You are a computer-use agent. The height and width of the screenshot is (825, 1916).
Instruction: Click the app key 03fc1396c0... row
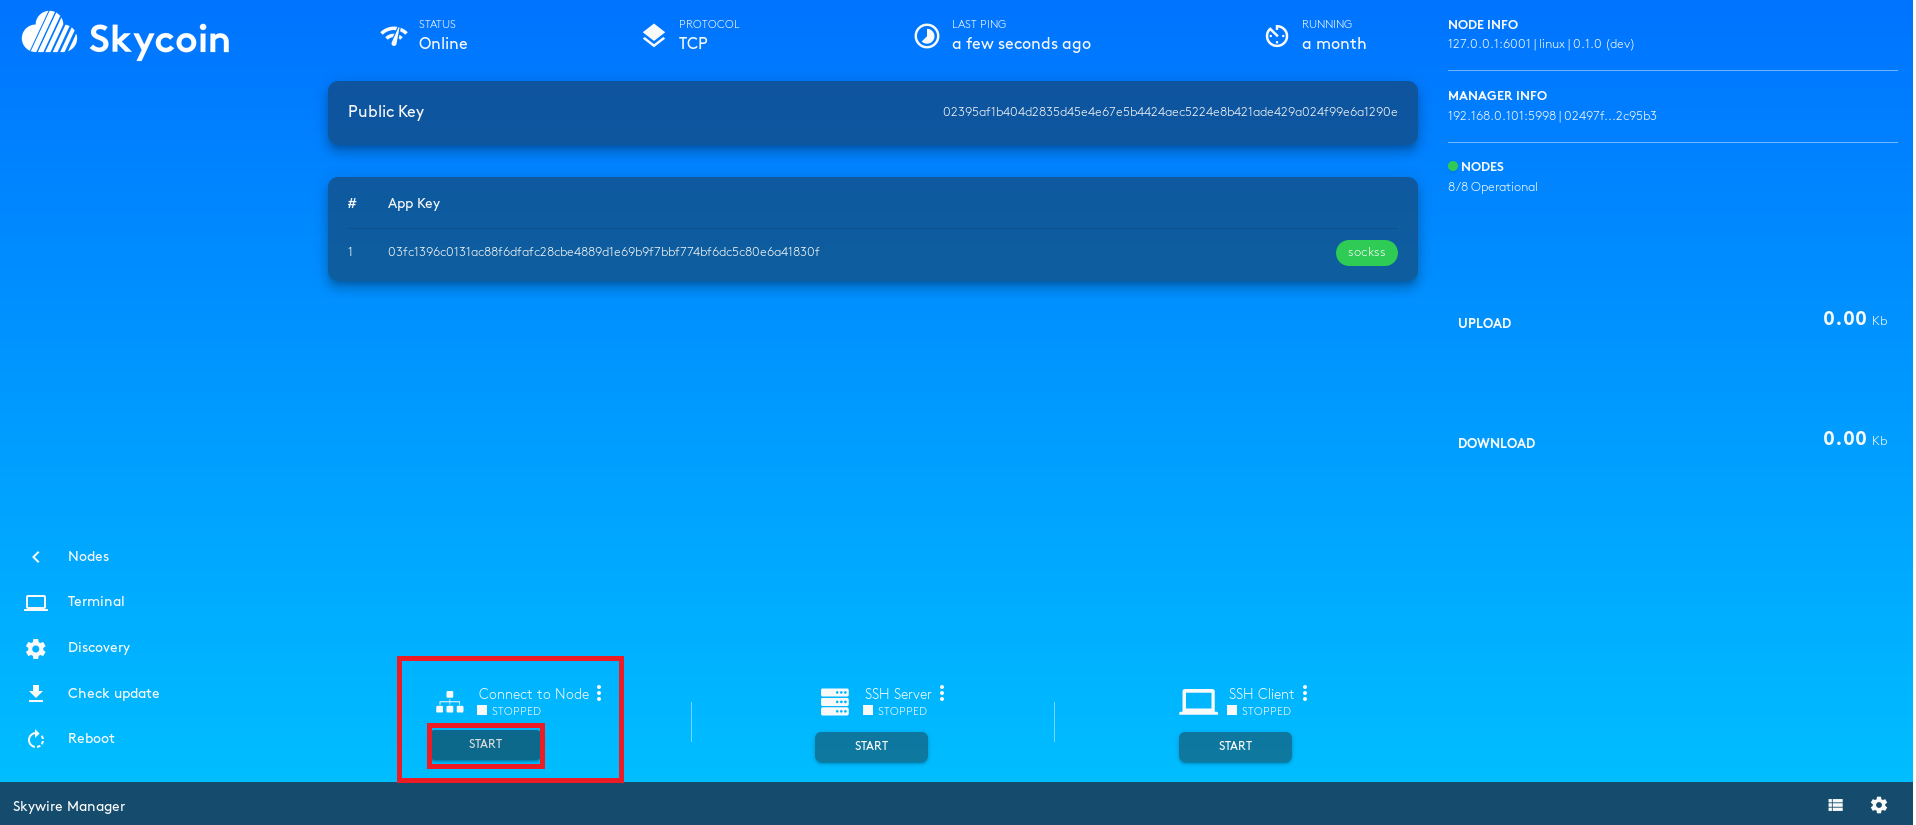click(x=873, y=253)
